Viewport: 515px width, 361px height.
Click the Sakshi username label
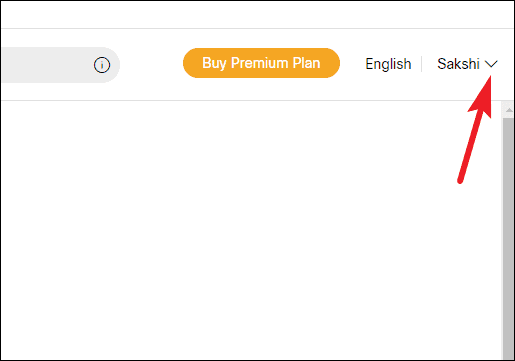pos(458,64)
